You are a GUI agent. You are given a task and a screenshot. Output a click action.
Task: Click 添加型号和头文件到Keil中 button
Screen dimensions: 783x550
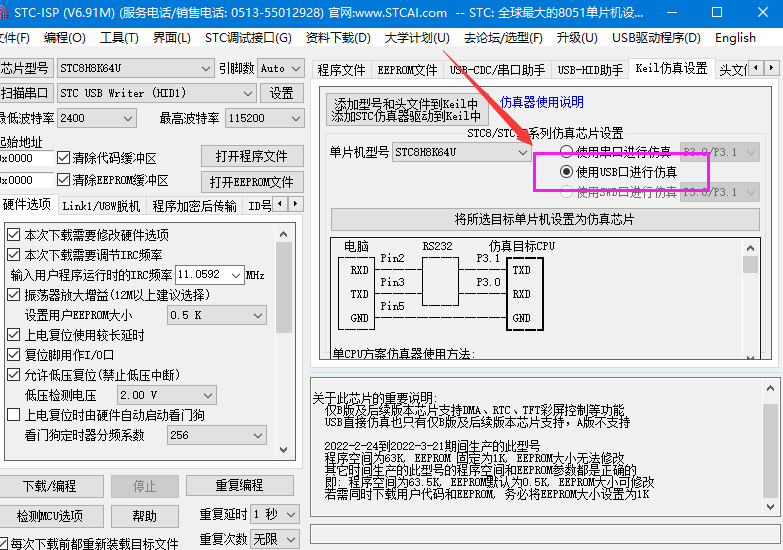[406, 109]
